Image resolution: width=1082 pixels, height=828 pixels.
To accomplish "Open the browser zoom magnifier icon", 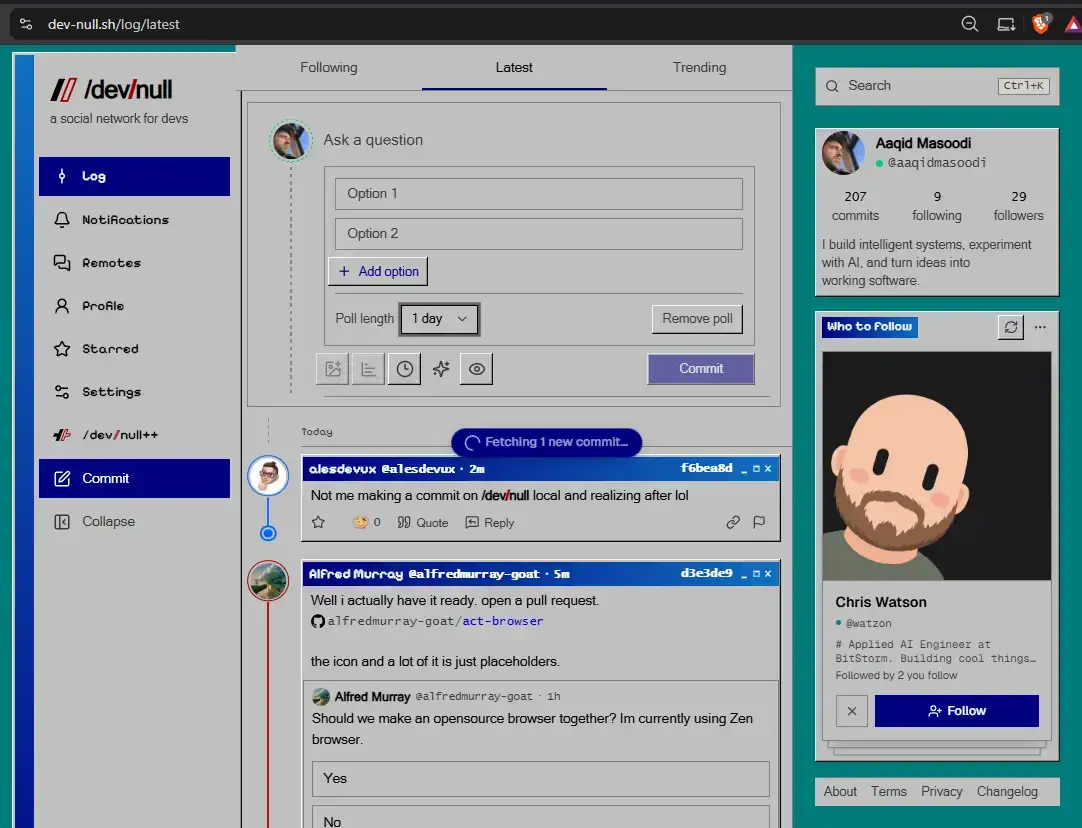I will (970, 24).
